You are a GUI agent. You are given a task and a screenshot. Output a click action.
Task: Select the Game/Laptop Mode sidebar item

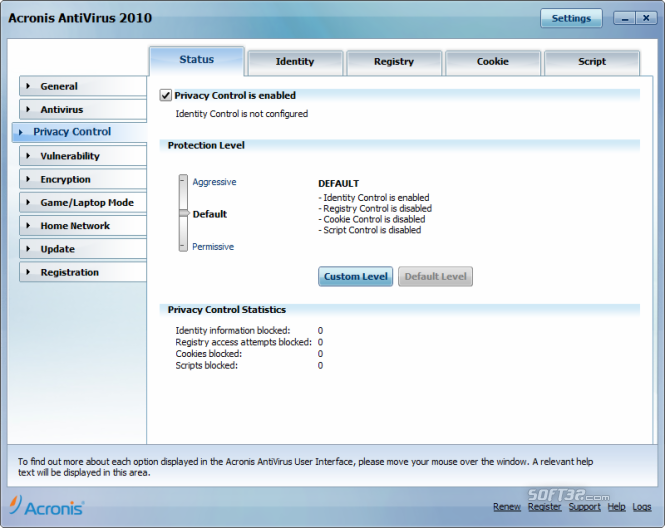pyautogui.click(x=83, y=202)
